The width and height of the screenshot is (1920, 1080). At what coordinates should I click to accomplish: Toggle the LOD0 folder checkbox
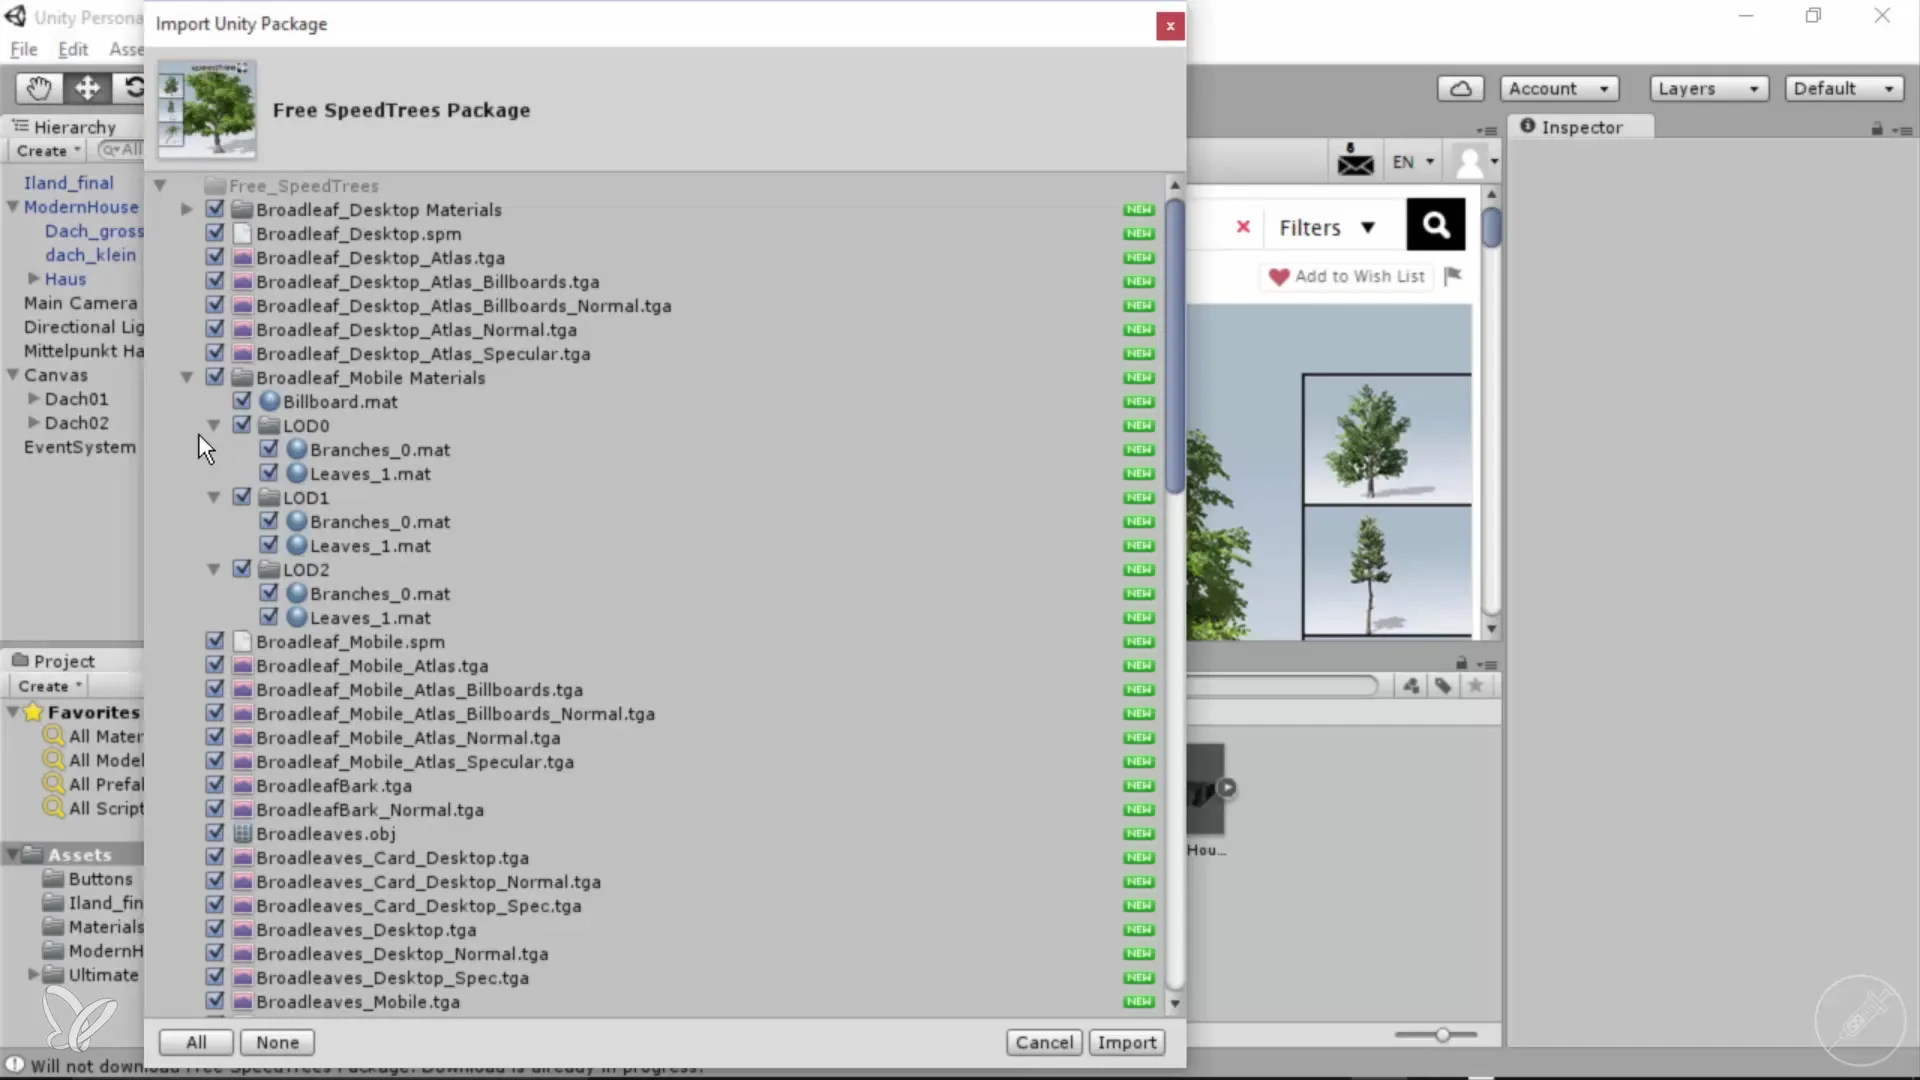[242, 425]
